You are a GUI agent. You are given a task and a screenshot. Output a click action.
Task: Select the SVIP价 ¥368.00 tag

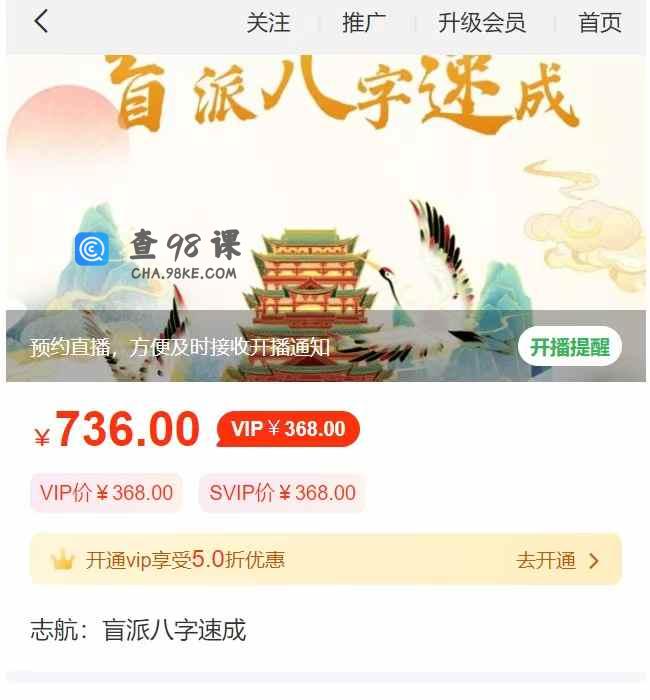pyautogui.click(x=282, y=493)
